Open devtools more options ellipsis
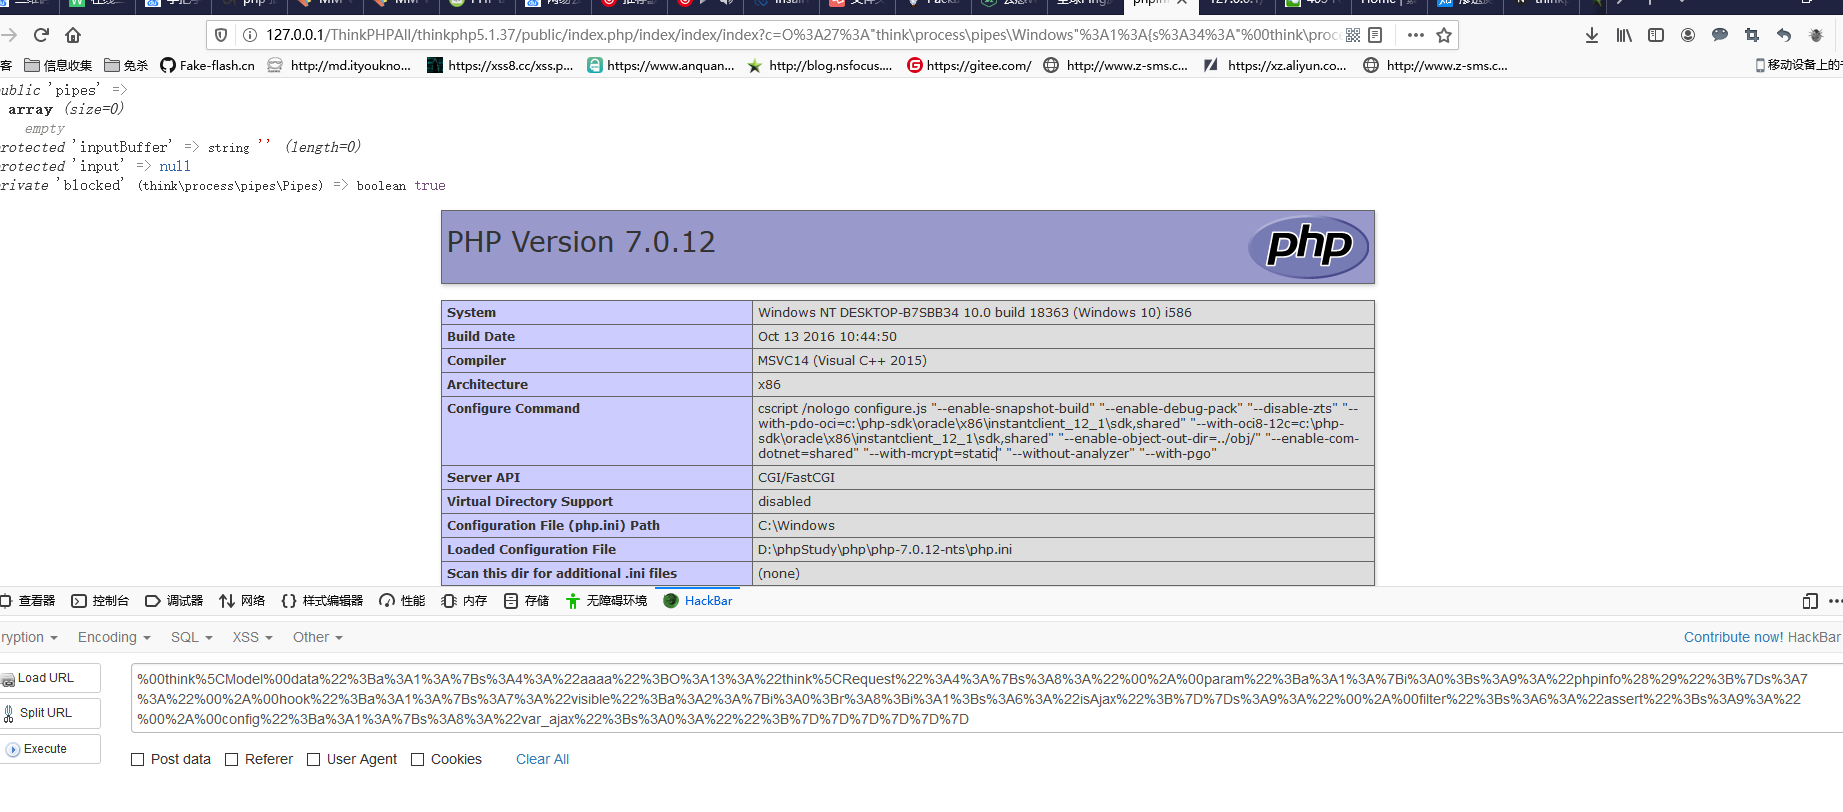Image resolution: width=1843 pixels, height=812 pixels. pos(1835,601)
